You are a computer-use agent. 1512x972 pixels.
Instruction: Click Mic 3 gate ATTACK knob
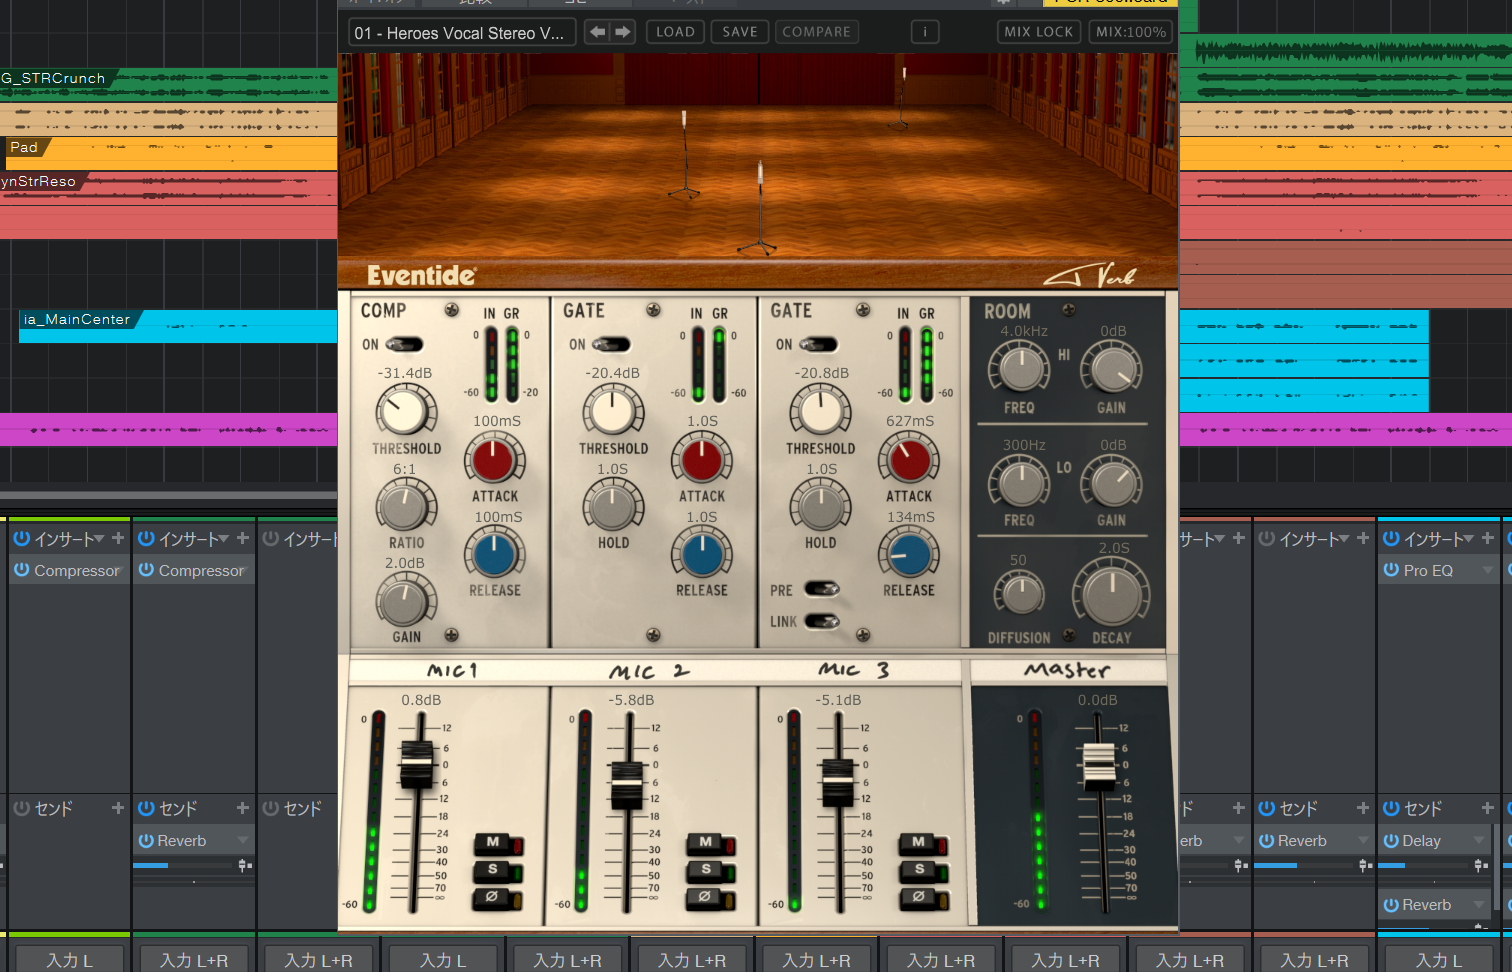pyautogui.click(x=908, y=459)
